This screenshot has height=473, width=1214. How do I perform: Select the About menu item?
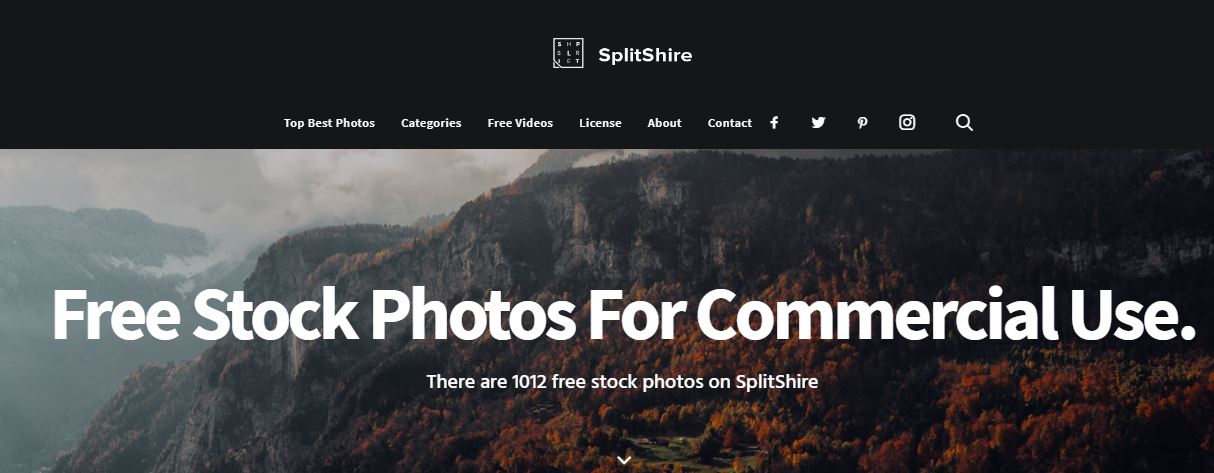(664, 123)
